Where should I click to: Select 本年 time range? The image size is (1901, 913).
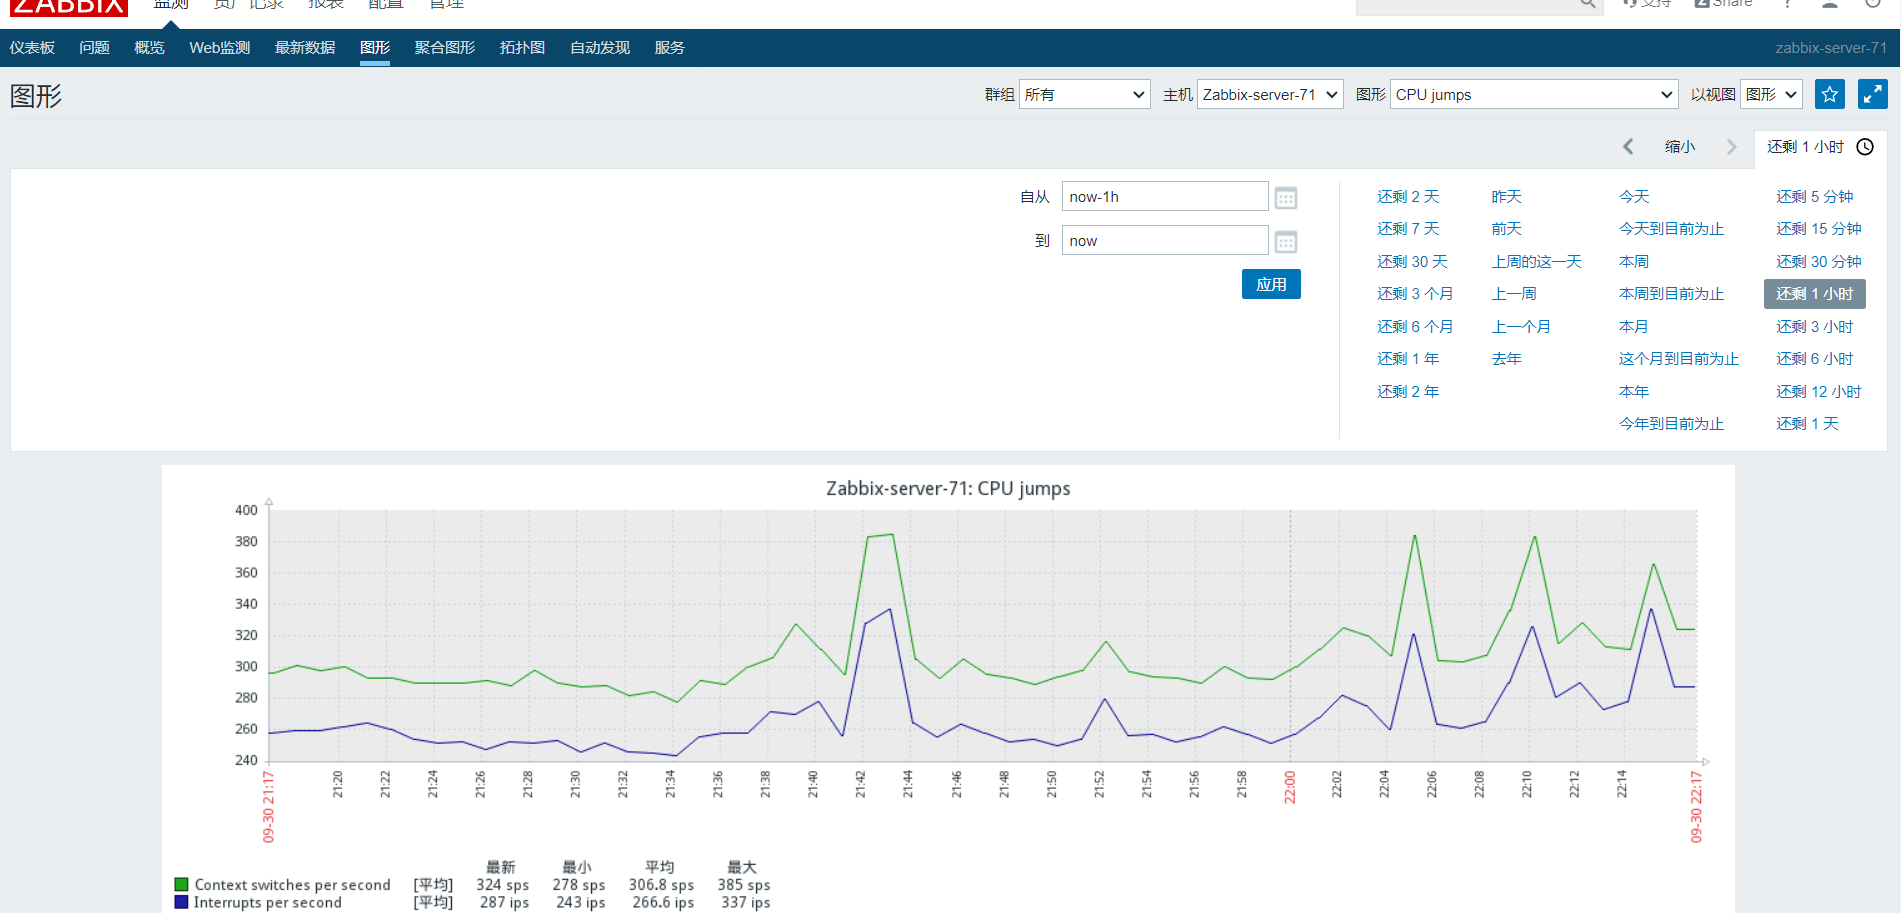[x=1634, y=392]
